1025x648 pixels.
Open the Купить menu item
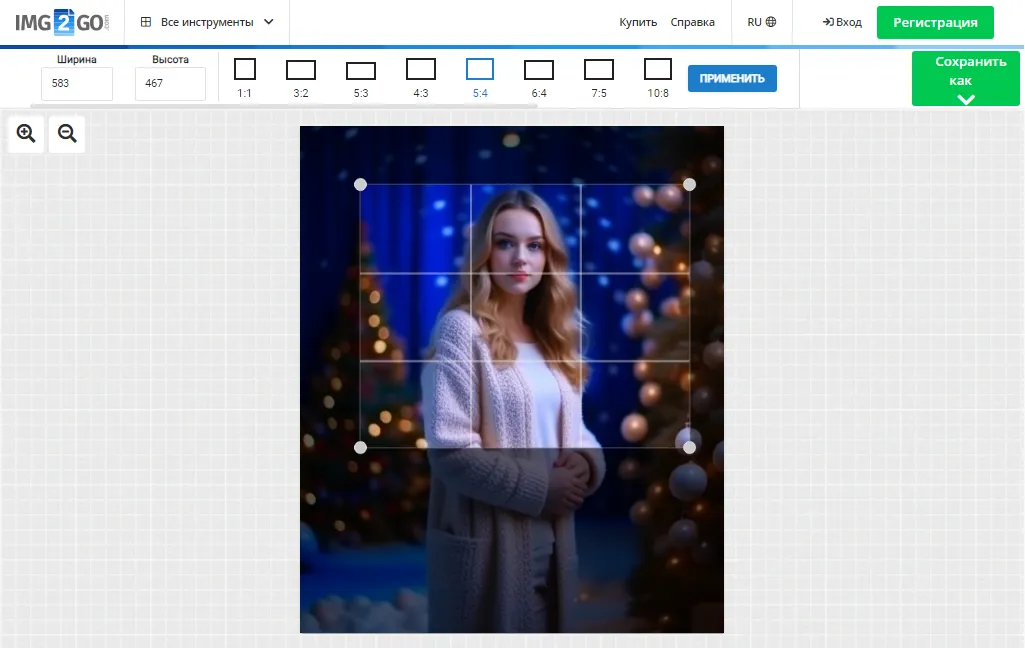pos(638,22)
